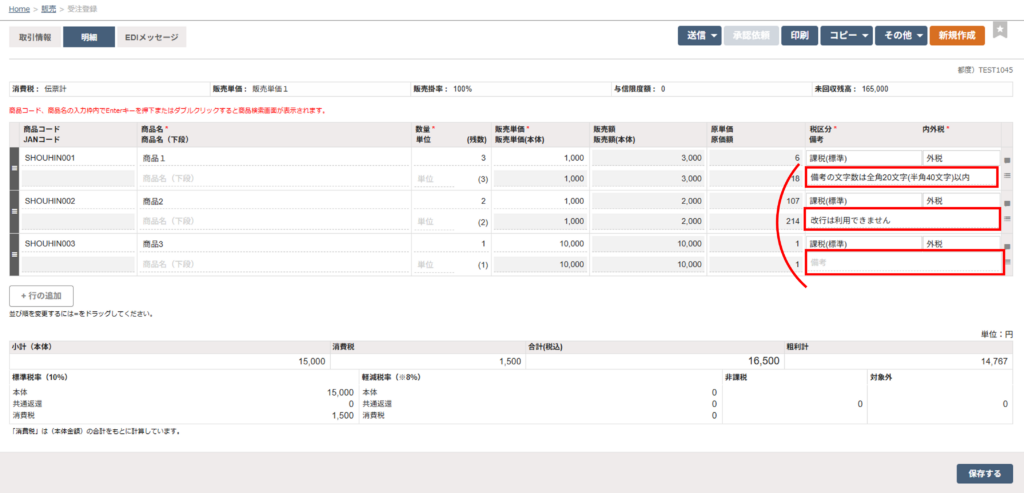Open the 税区分 selector for 商品1
Screen dimensions: 1024x493
pos(862,158)
